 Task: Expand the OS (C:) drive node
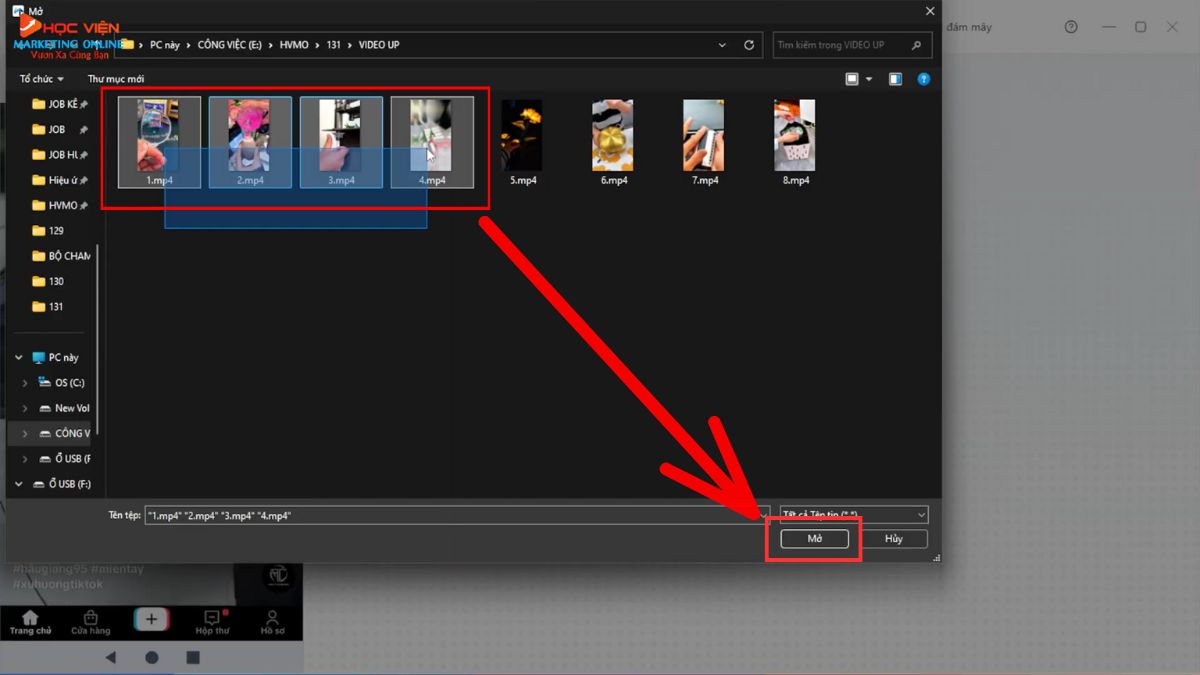pyautogui.click(x=25, y=383)
